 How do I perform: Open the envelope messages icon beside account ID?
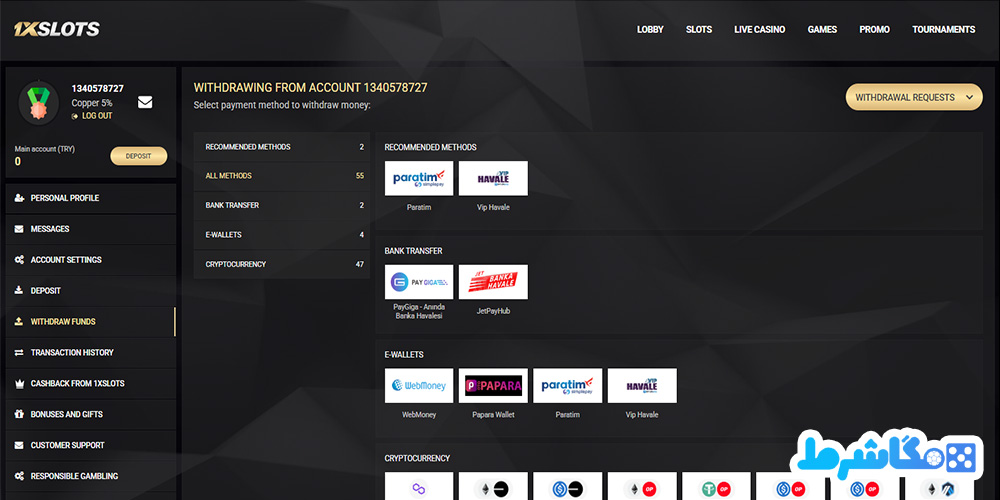[x=145, y=102]
